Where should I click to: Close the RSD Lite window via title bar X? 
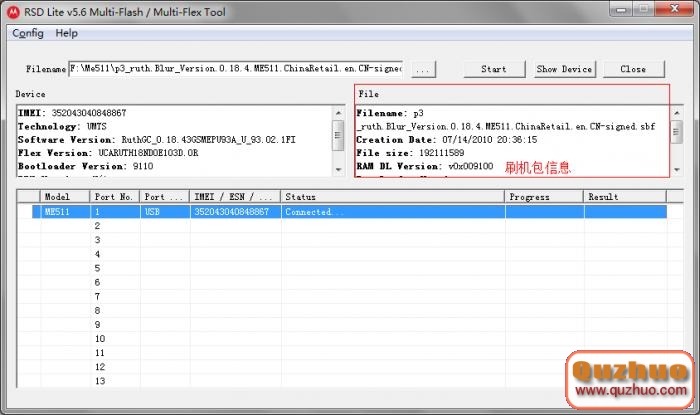point(675,8)
